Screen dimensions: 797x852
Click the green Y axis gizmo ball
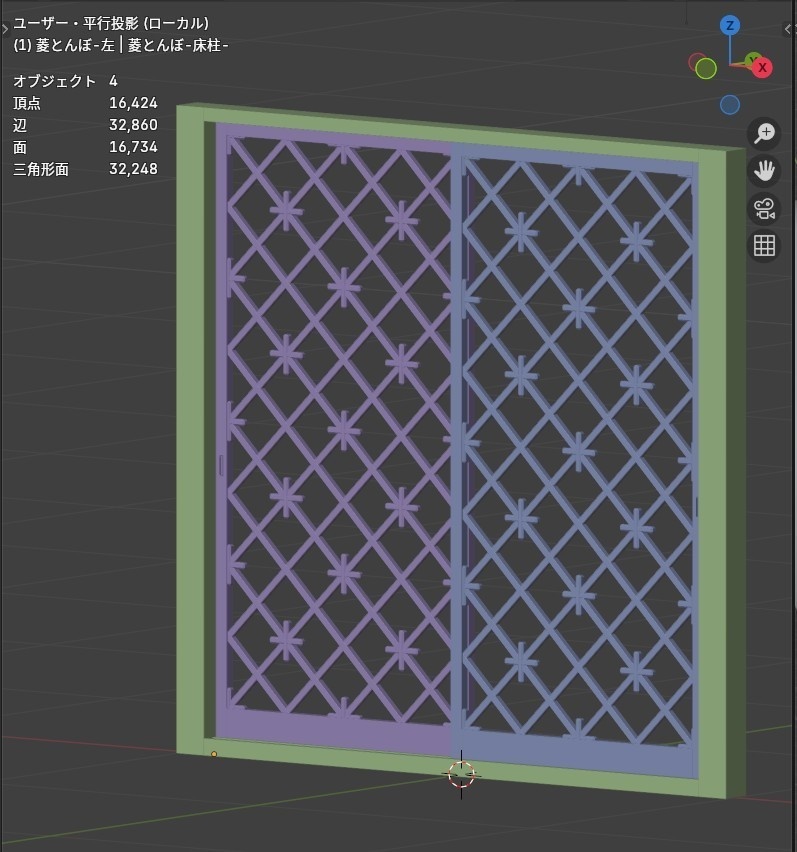coord(753,58)
